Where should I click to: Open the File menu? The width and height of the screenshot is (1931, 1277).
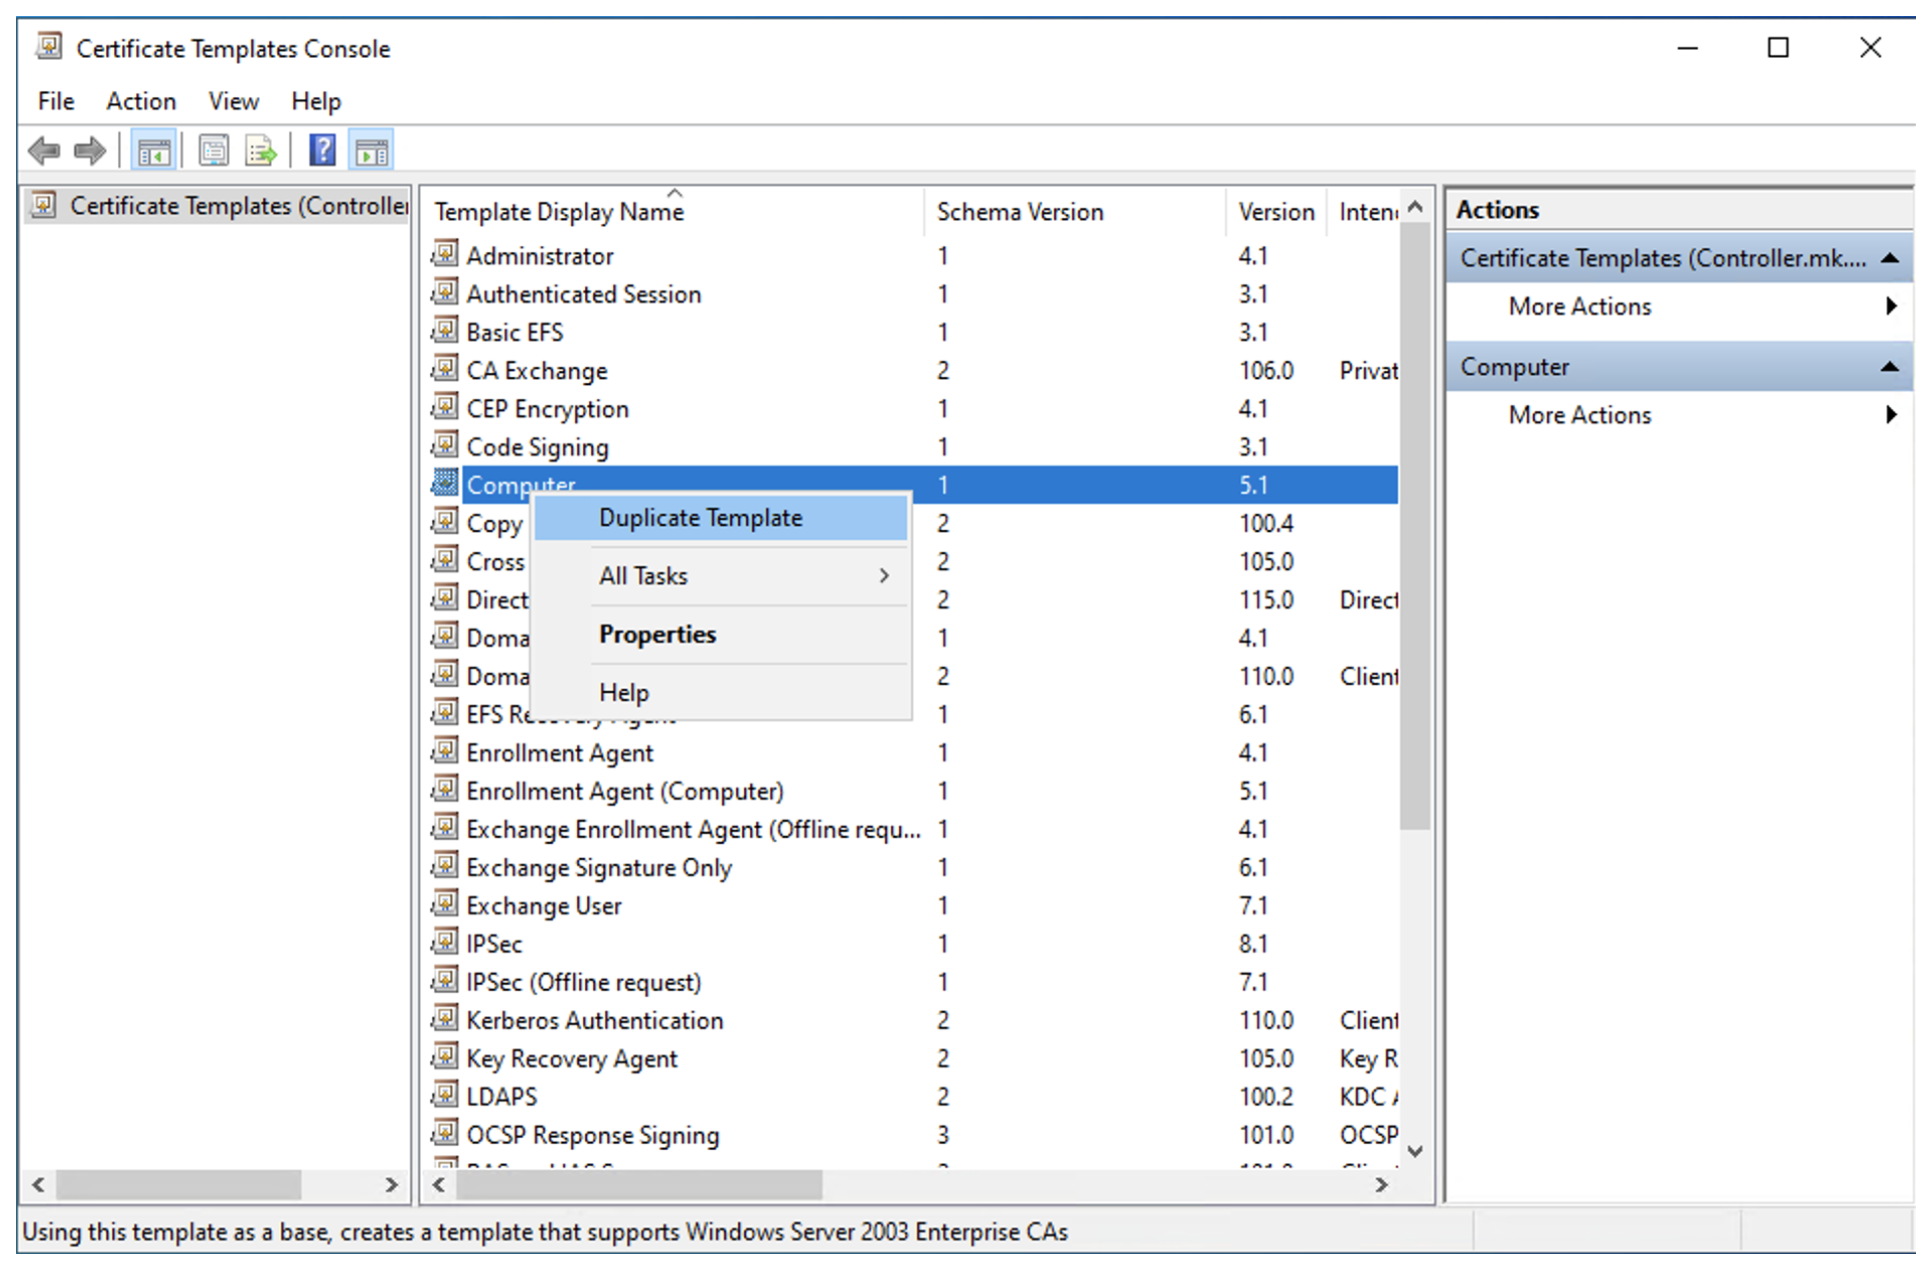[x=56, y=101]
